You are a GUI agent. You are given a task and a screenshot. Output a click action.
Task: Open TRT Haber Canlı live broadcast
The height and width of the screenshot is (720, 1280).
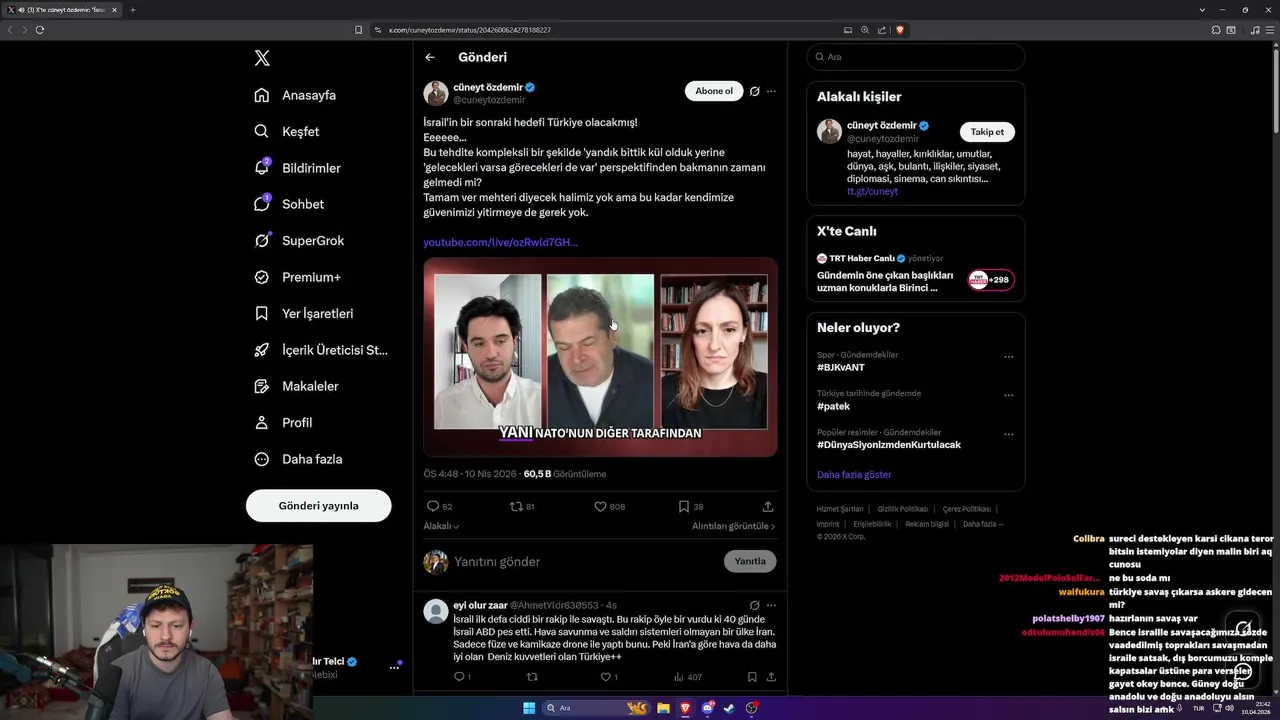click(x=915, y=274)
